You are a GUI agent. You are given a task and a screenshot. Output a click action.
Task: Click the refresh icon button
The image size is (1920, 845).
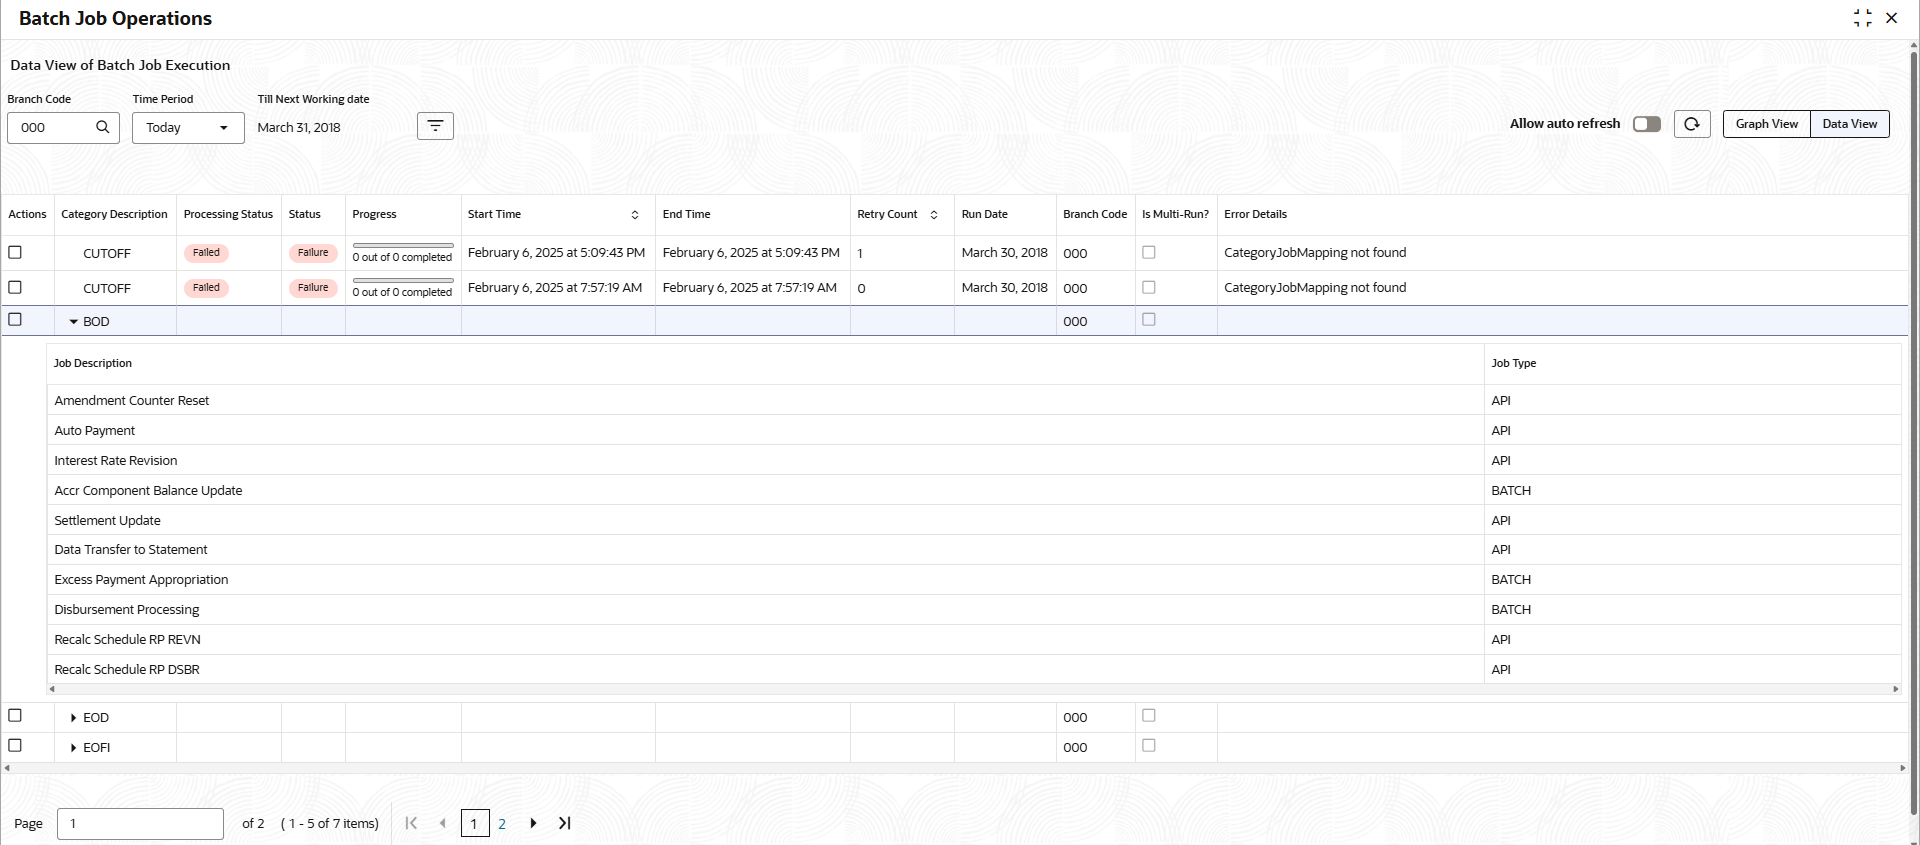[x=1692, y=124]
